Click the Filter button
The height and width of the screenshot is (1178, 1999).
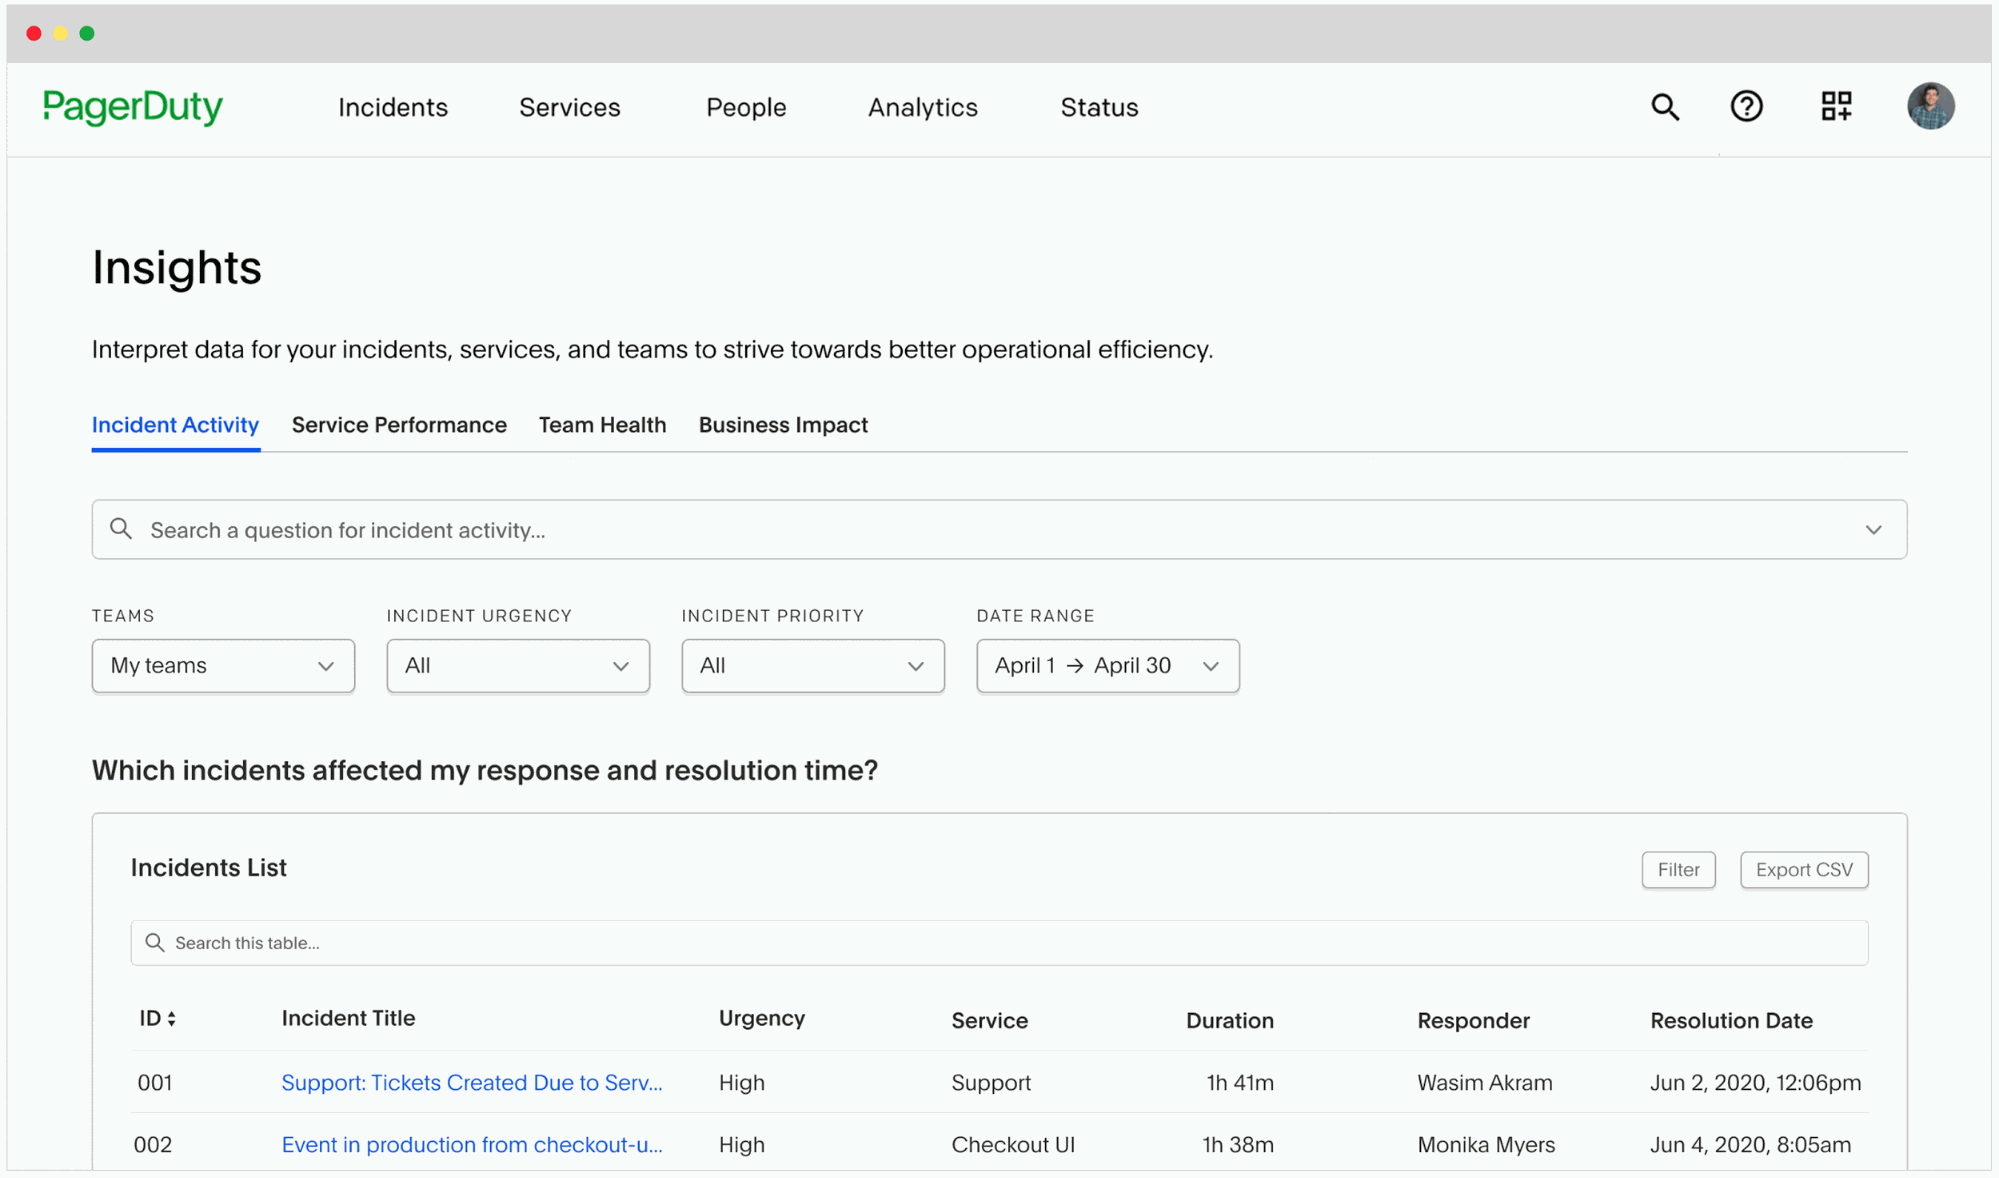click(x=1678, y=870)
